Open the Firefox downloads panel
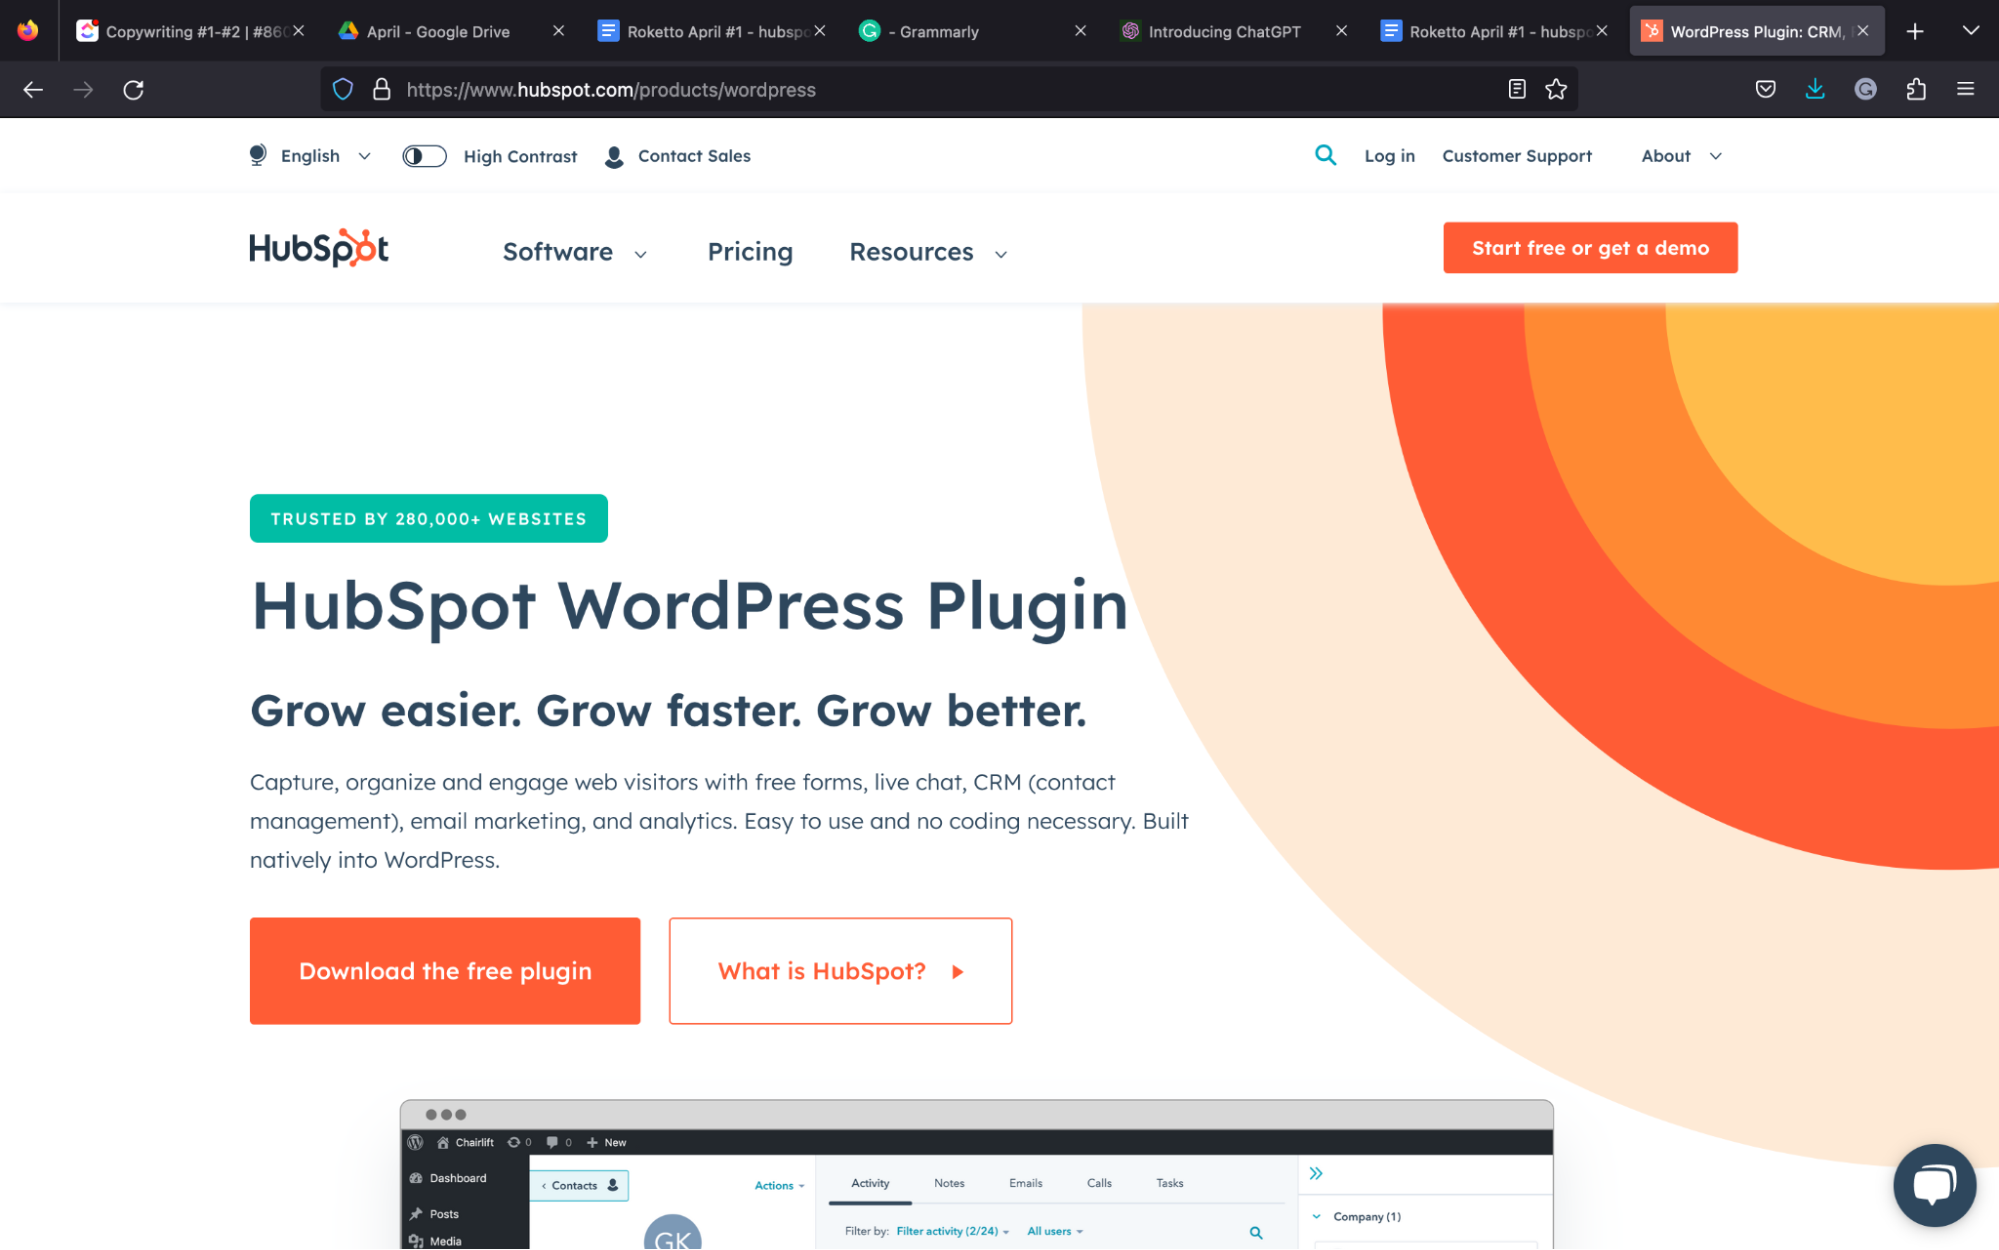Image resolution: width=1999 pixels, height=1250 pixels. tap(1815, 89)
